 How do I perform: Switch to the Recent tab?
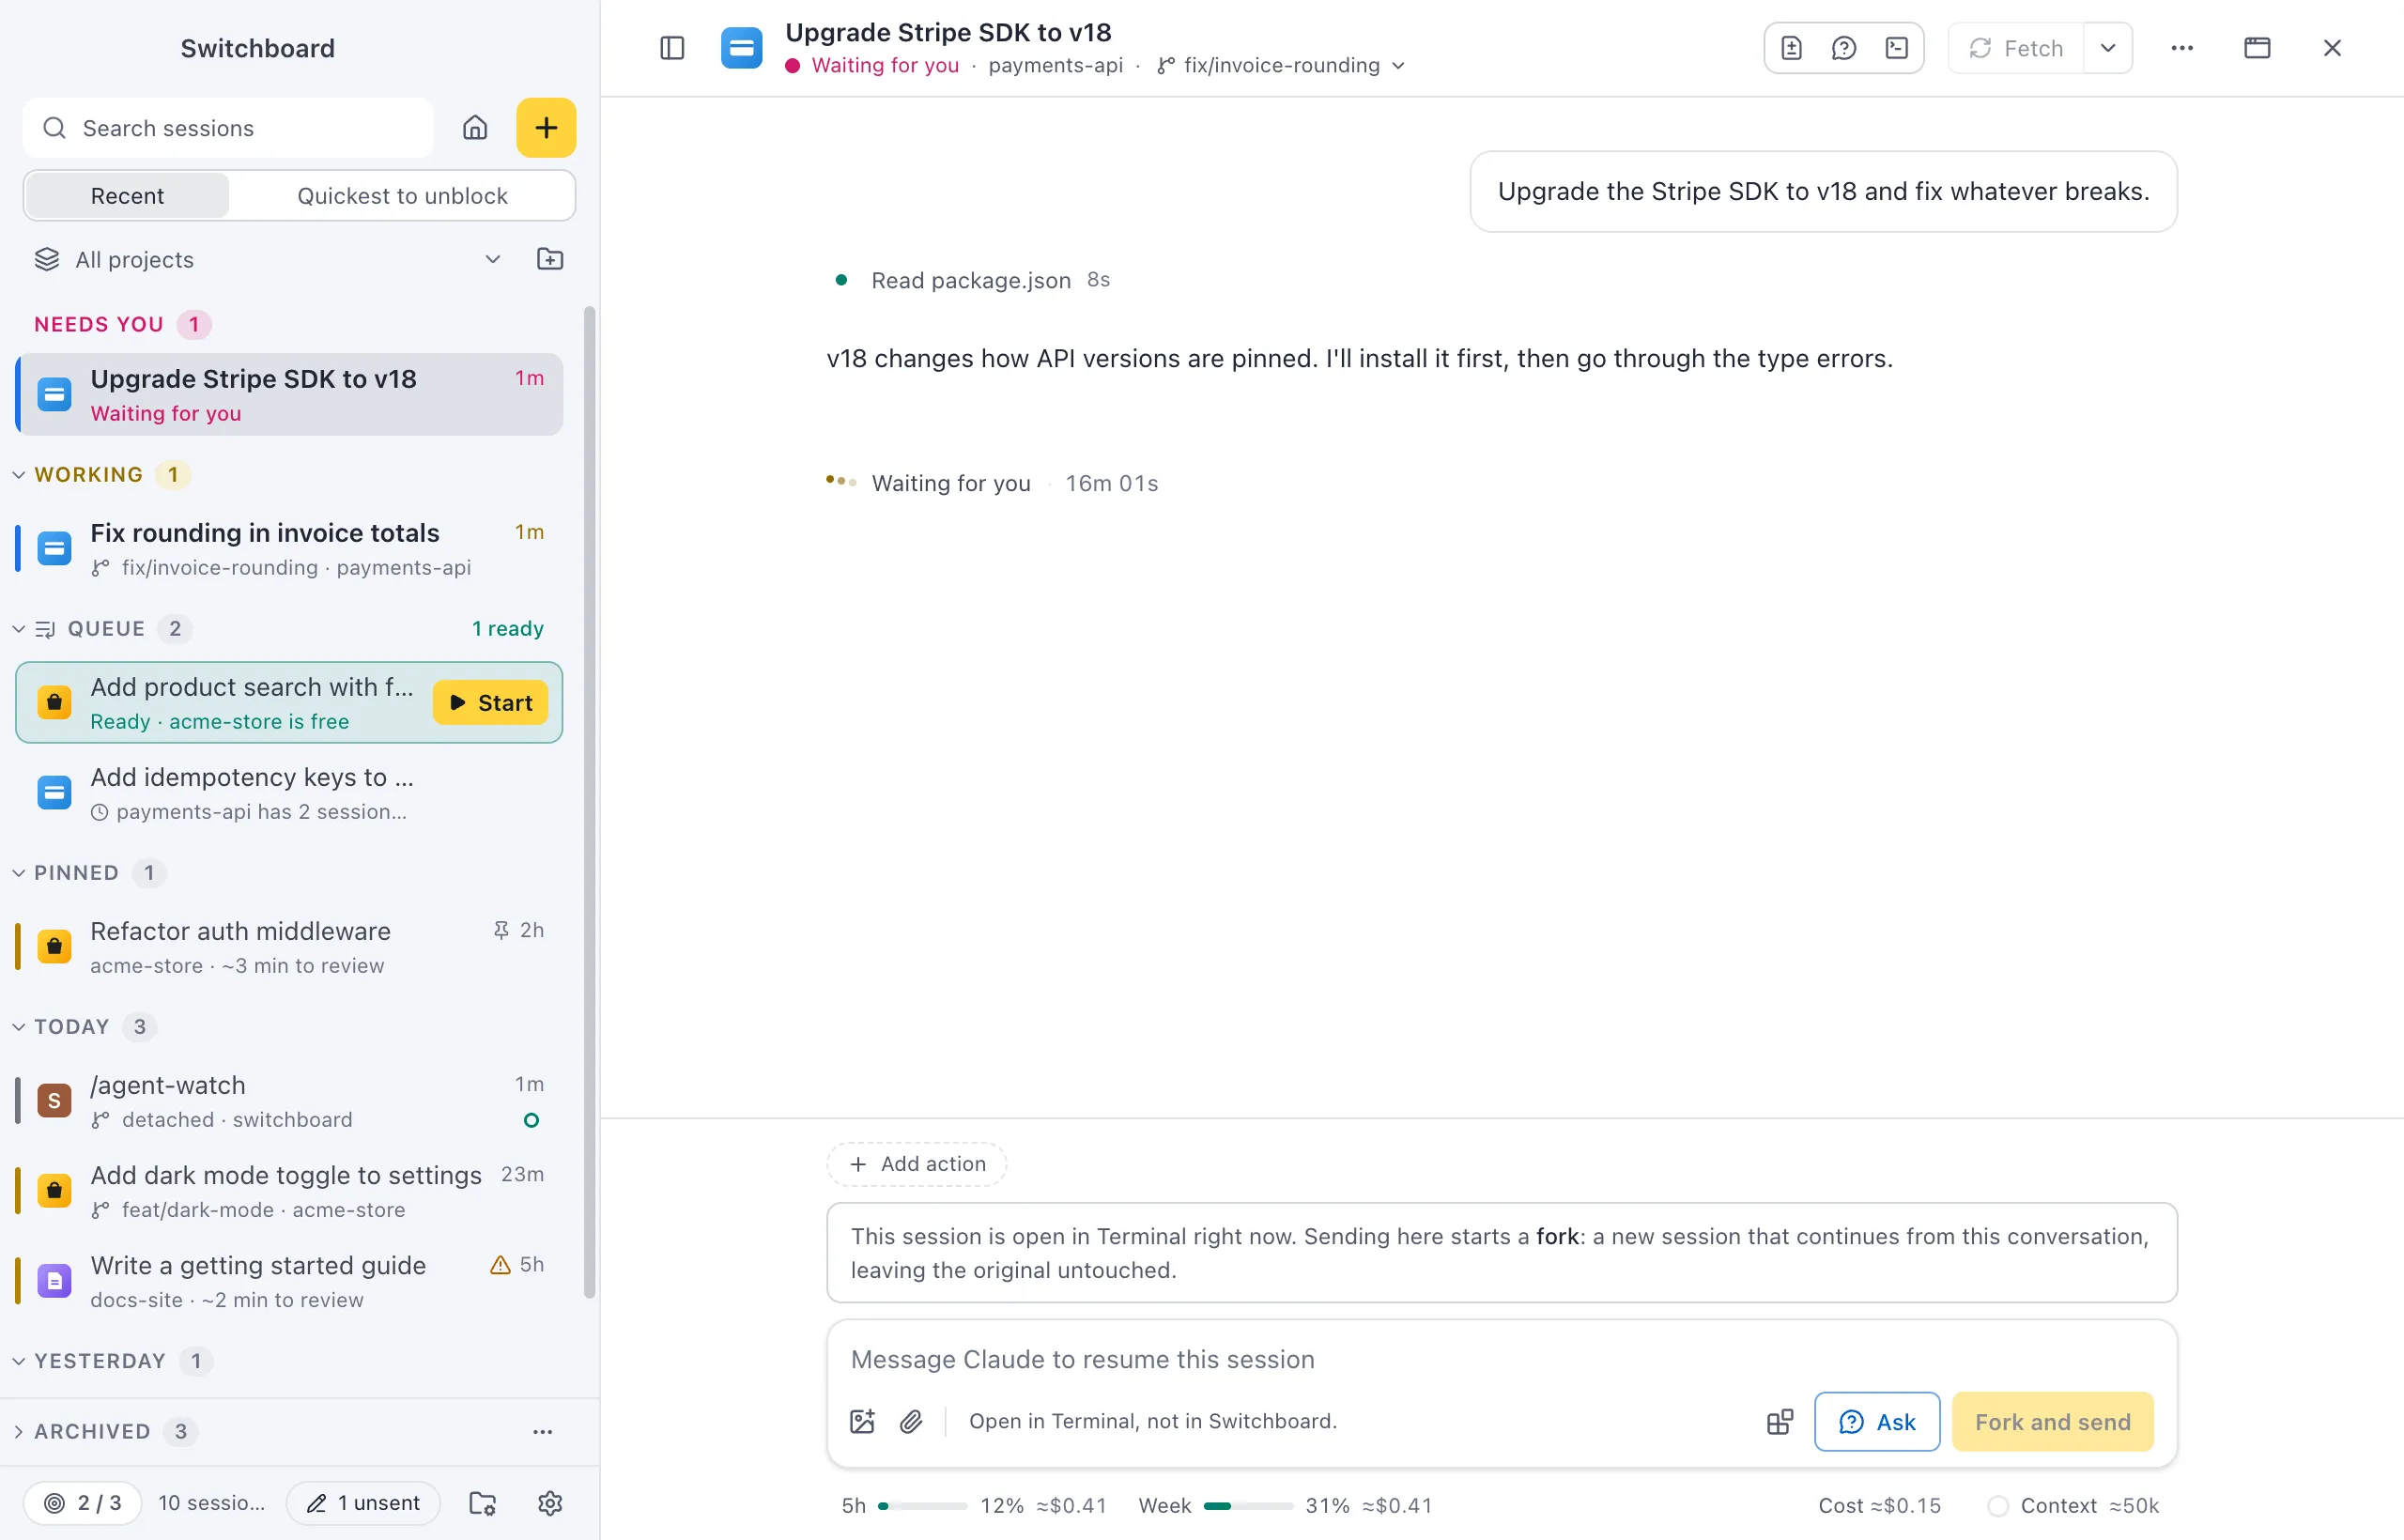click(x=127, y=195)
